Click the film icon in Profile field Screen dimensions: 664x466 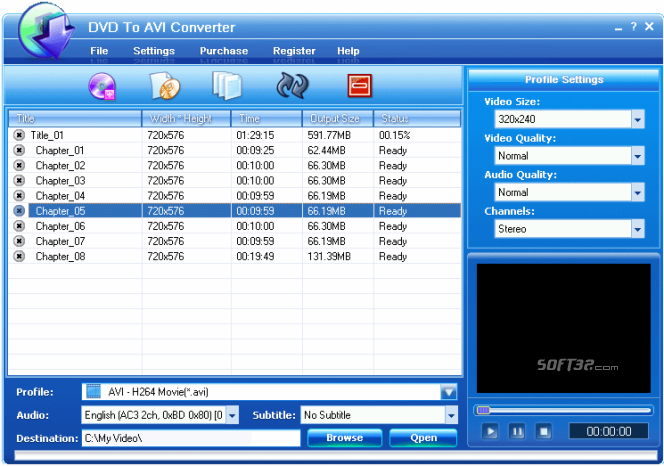93,391
